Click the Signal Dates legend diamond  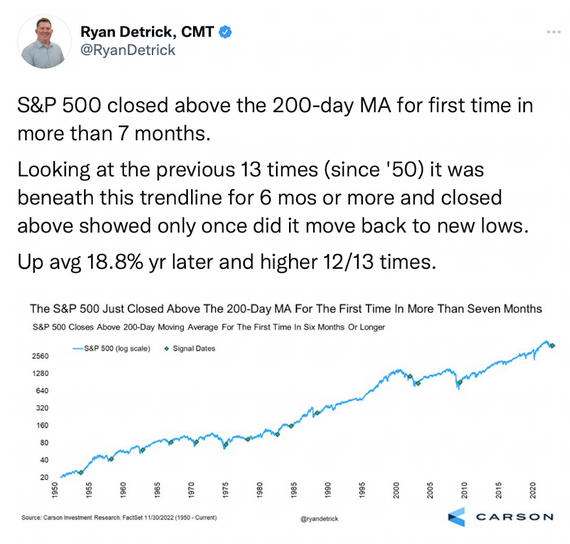167,349
